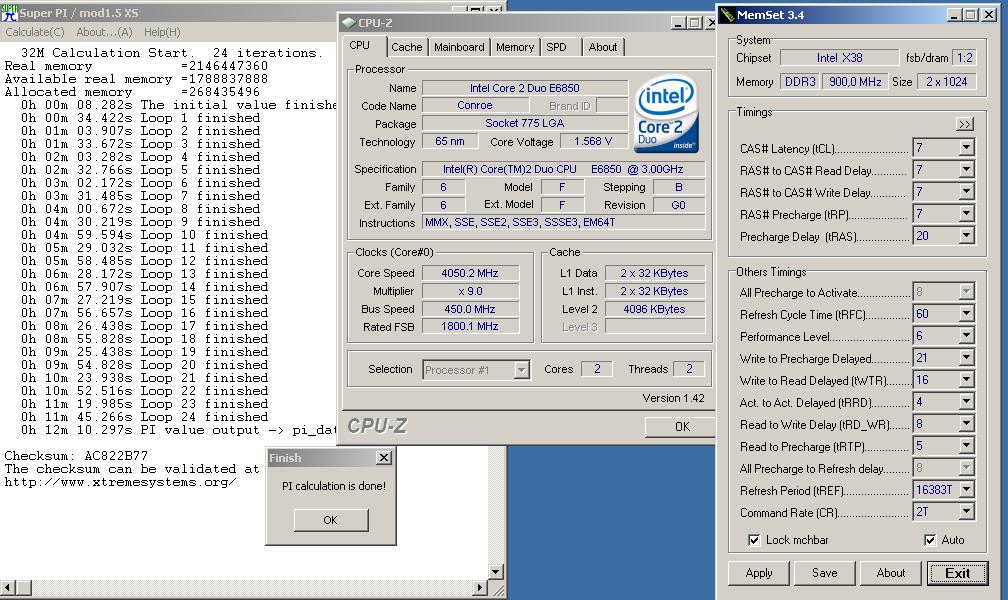Image resolution: width=1008 pixels, height=600 pixels.
Task: Click the PI value output line
Action: tap(179, 430)
